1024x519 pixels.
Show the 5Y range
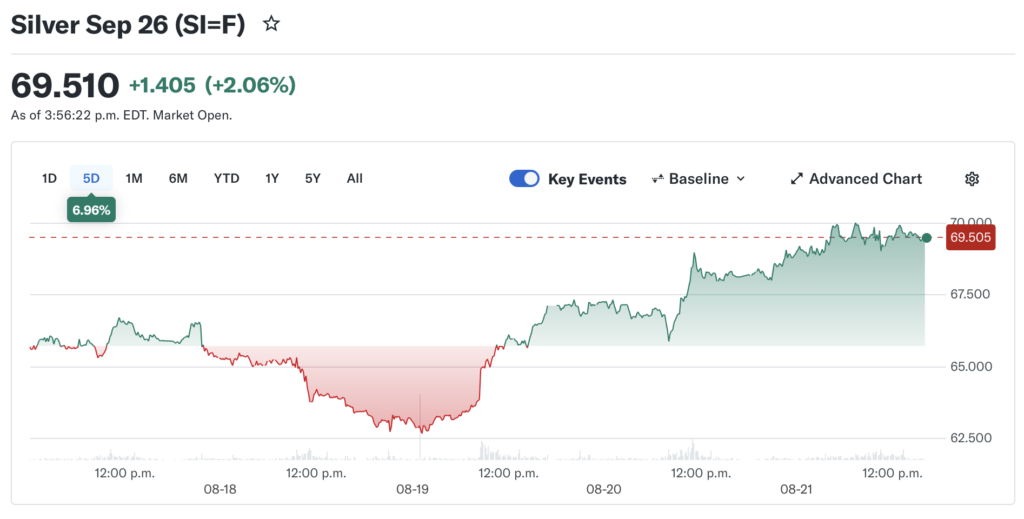click(313, 178)
